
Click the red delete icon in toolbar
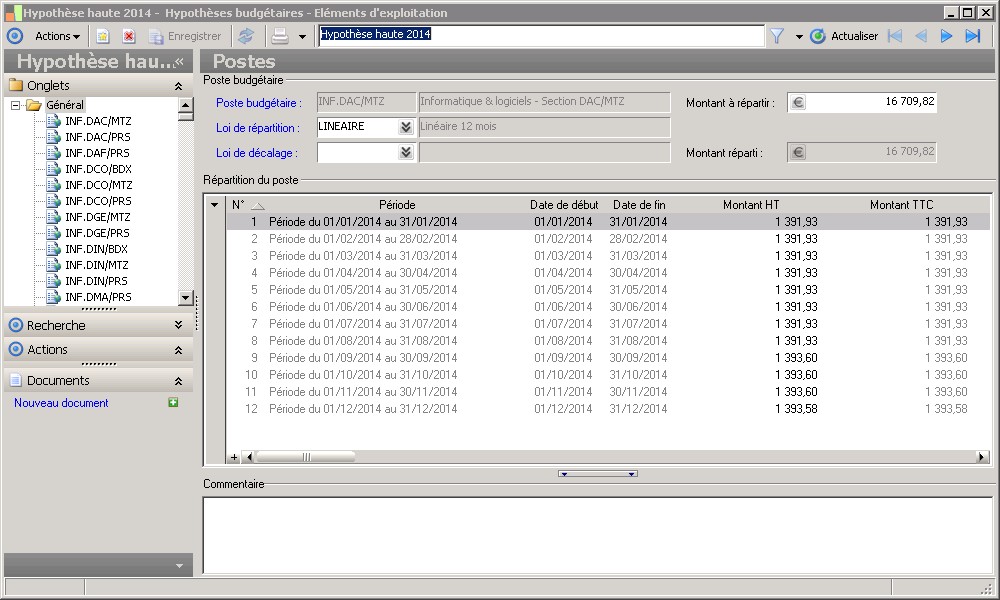click(129, 36)
